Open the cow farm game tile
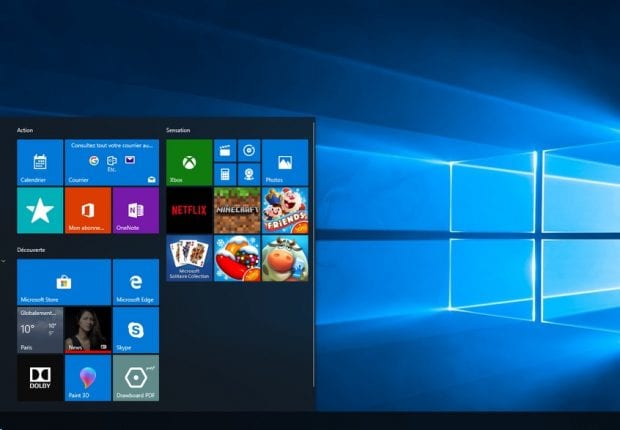Image resolution: width=620 pixels, height=430 pixels. pyautogui.click(x=285, y=258)
